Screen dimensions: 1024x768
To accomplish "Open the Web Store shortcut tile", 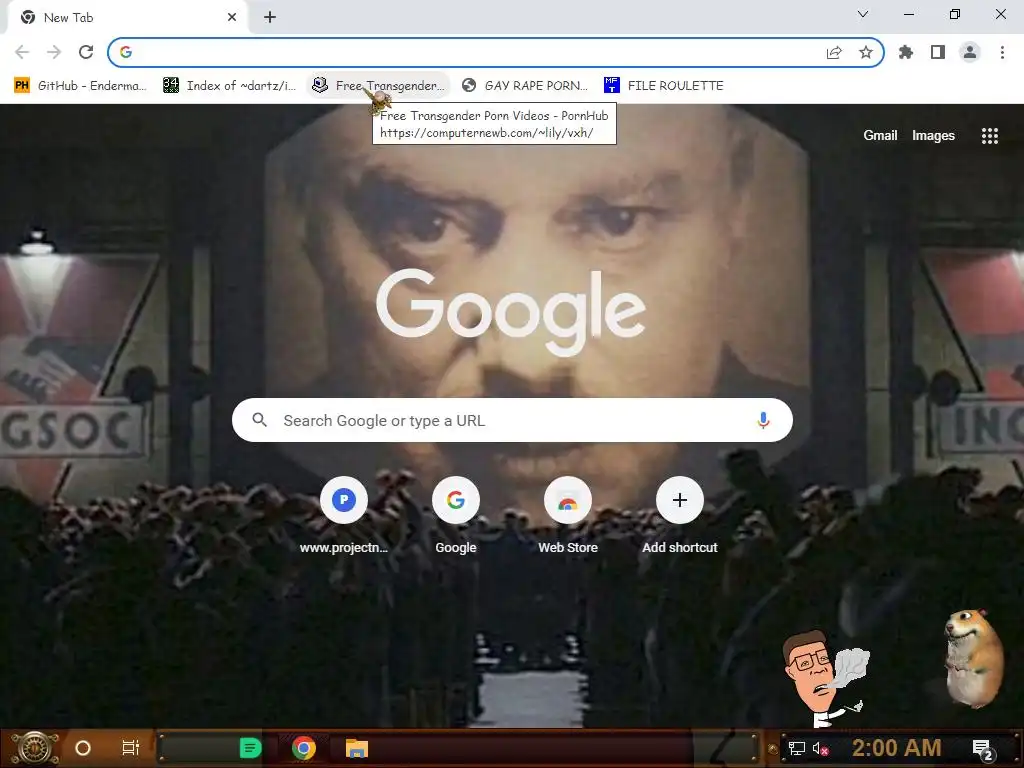I will click(568, 515).
